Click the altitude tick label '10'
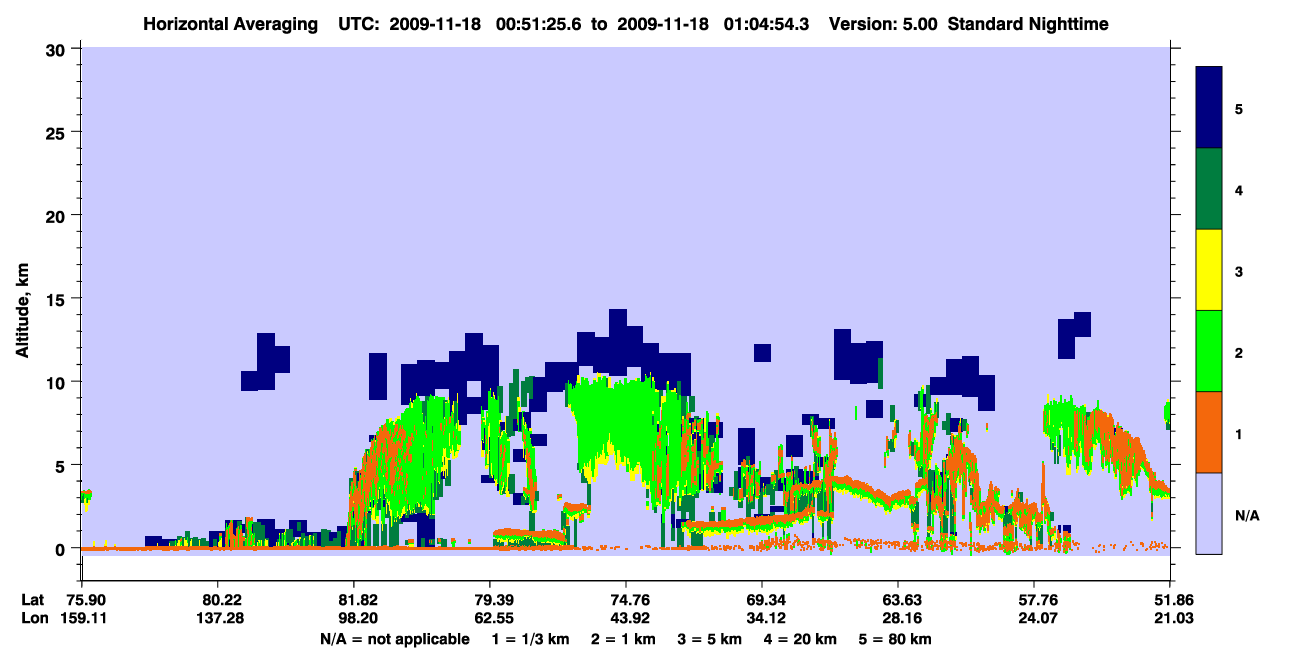Screen dimensions: 1300x667 pyautogui.click(x=58, y=382)
